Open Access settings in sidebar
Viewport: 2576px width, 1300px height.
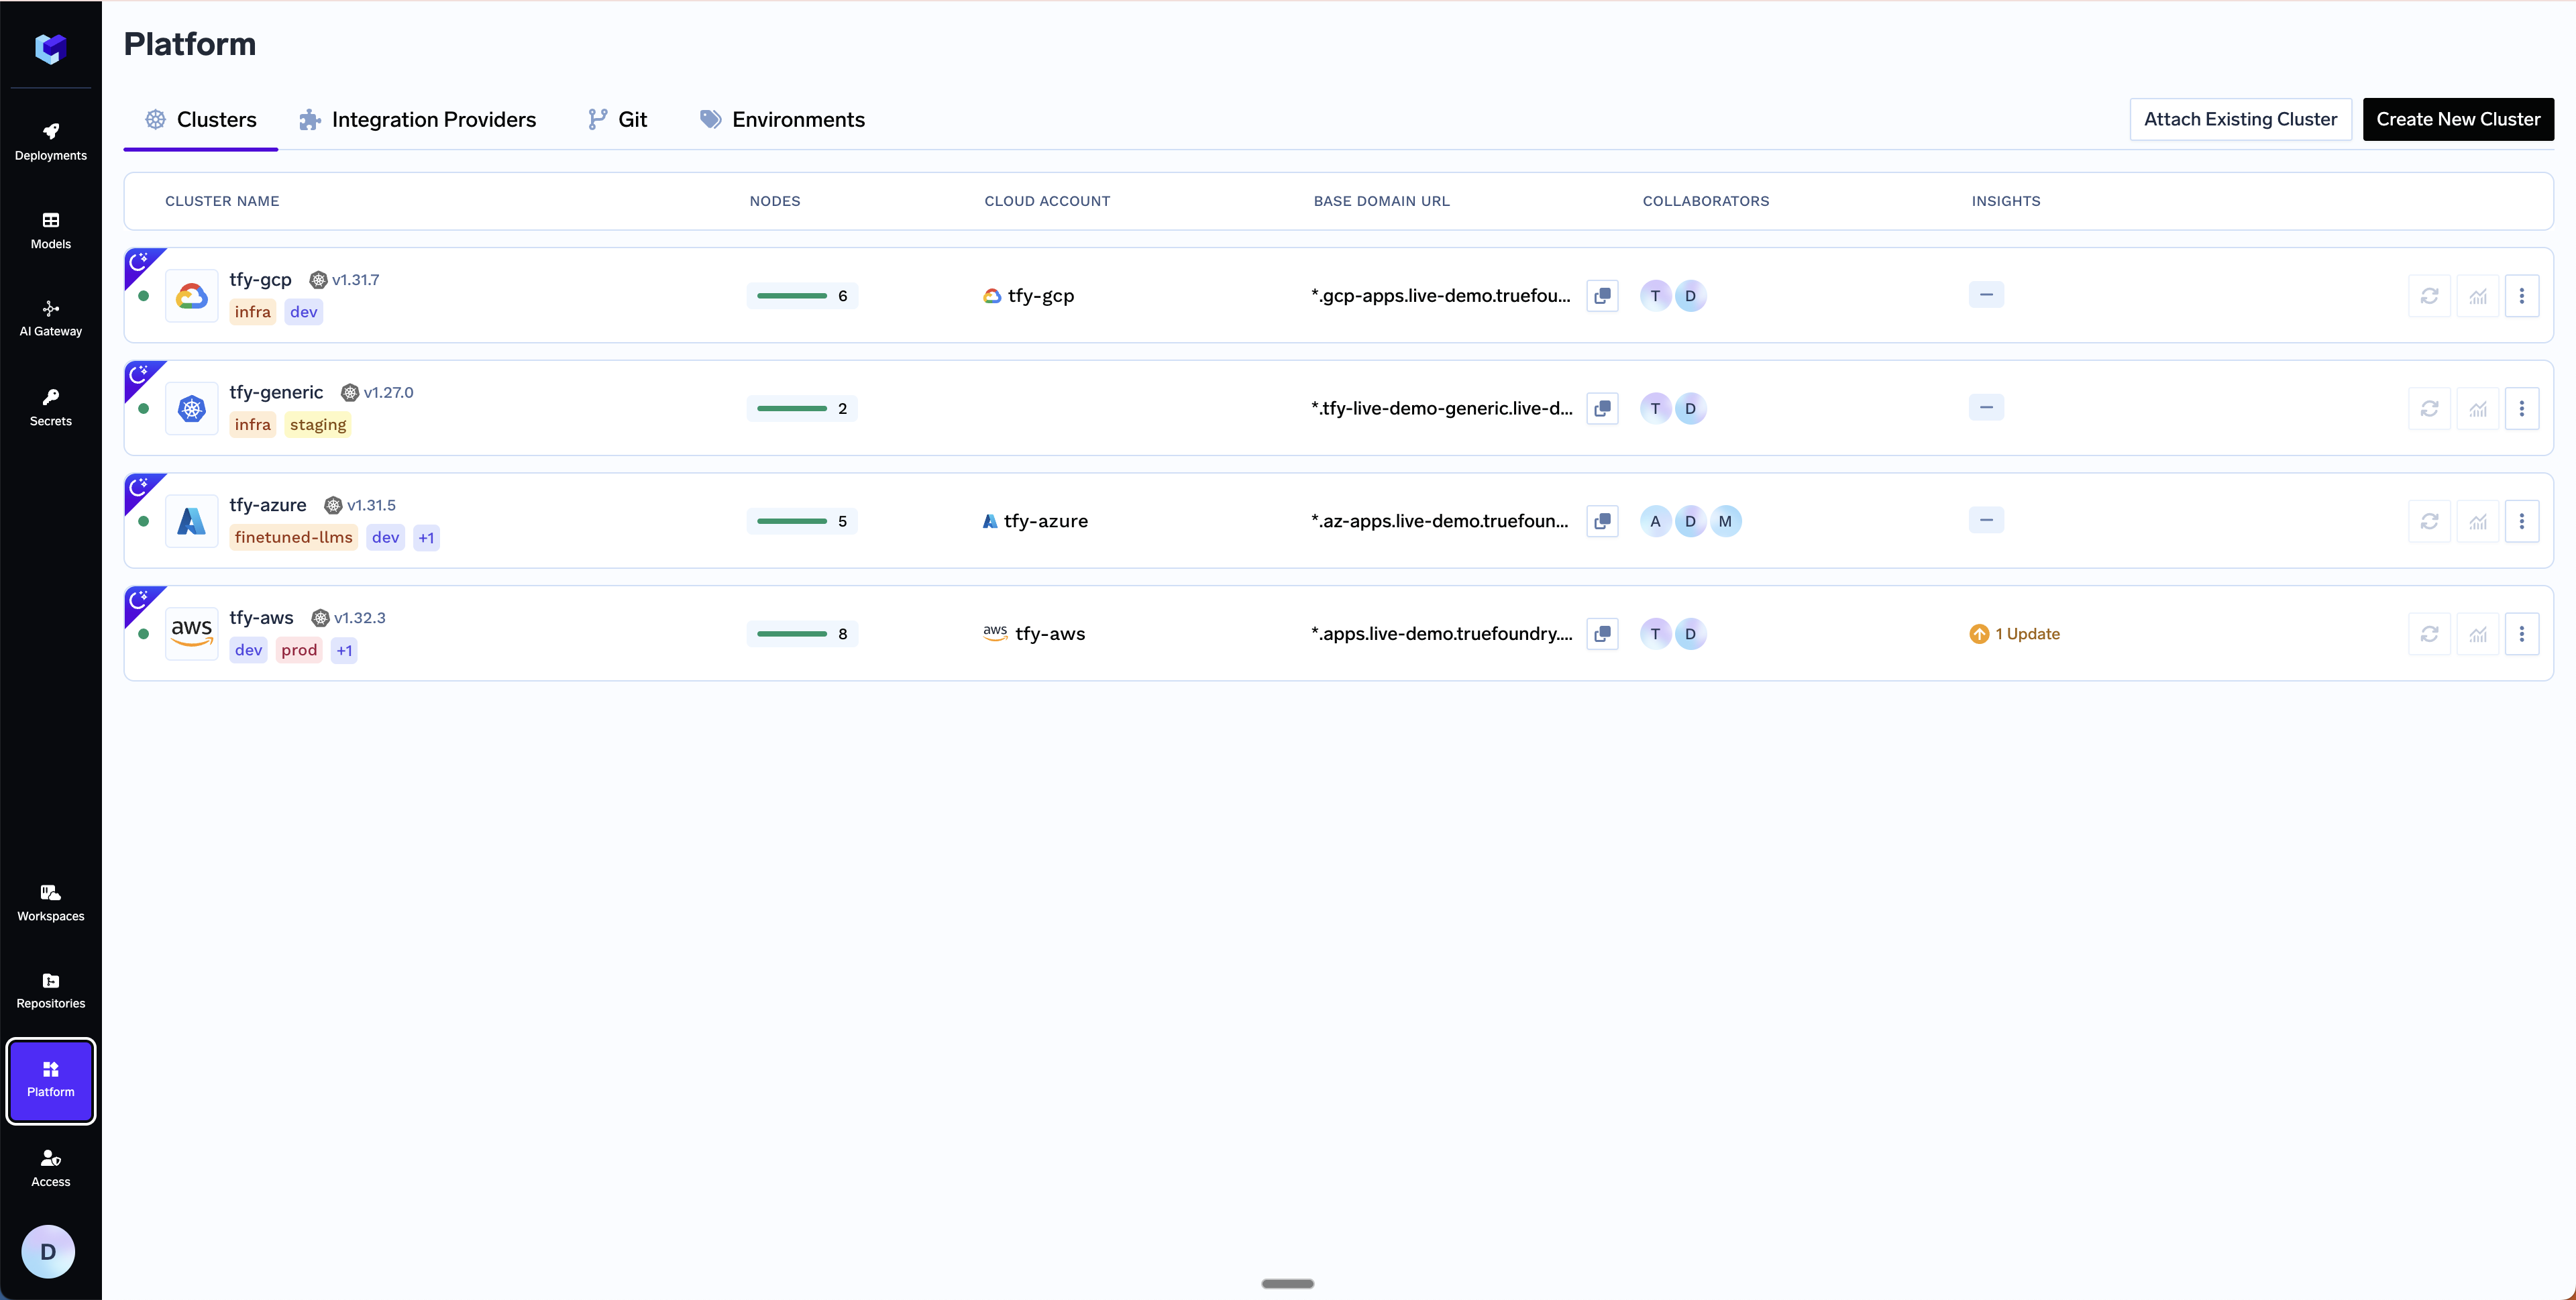[x=50, y=1168]
